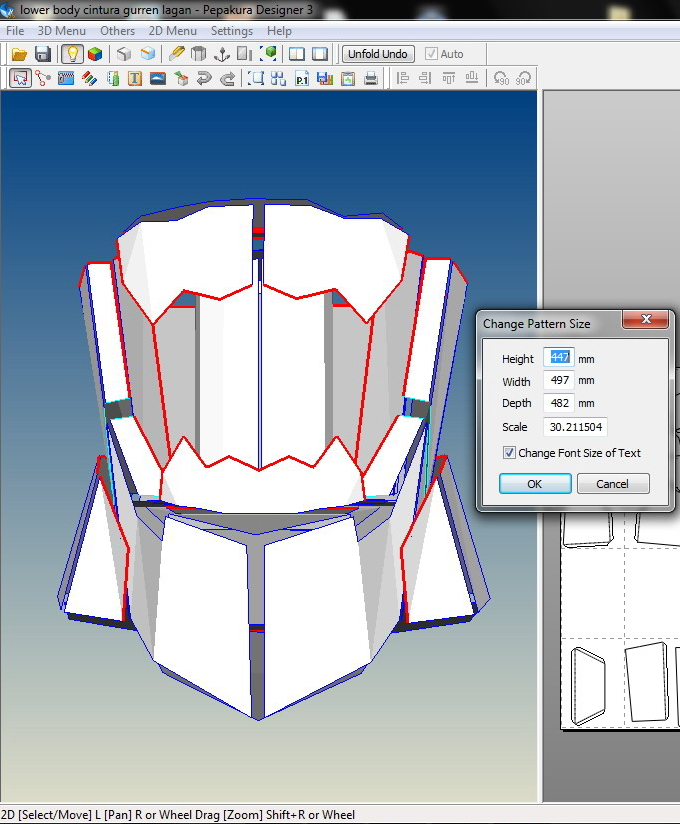Open the 3D Menu
The image size is (680, 824).
(61, 31)
